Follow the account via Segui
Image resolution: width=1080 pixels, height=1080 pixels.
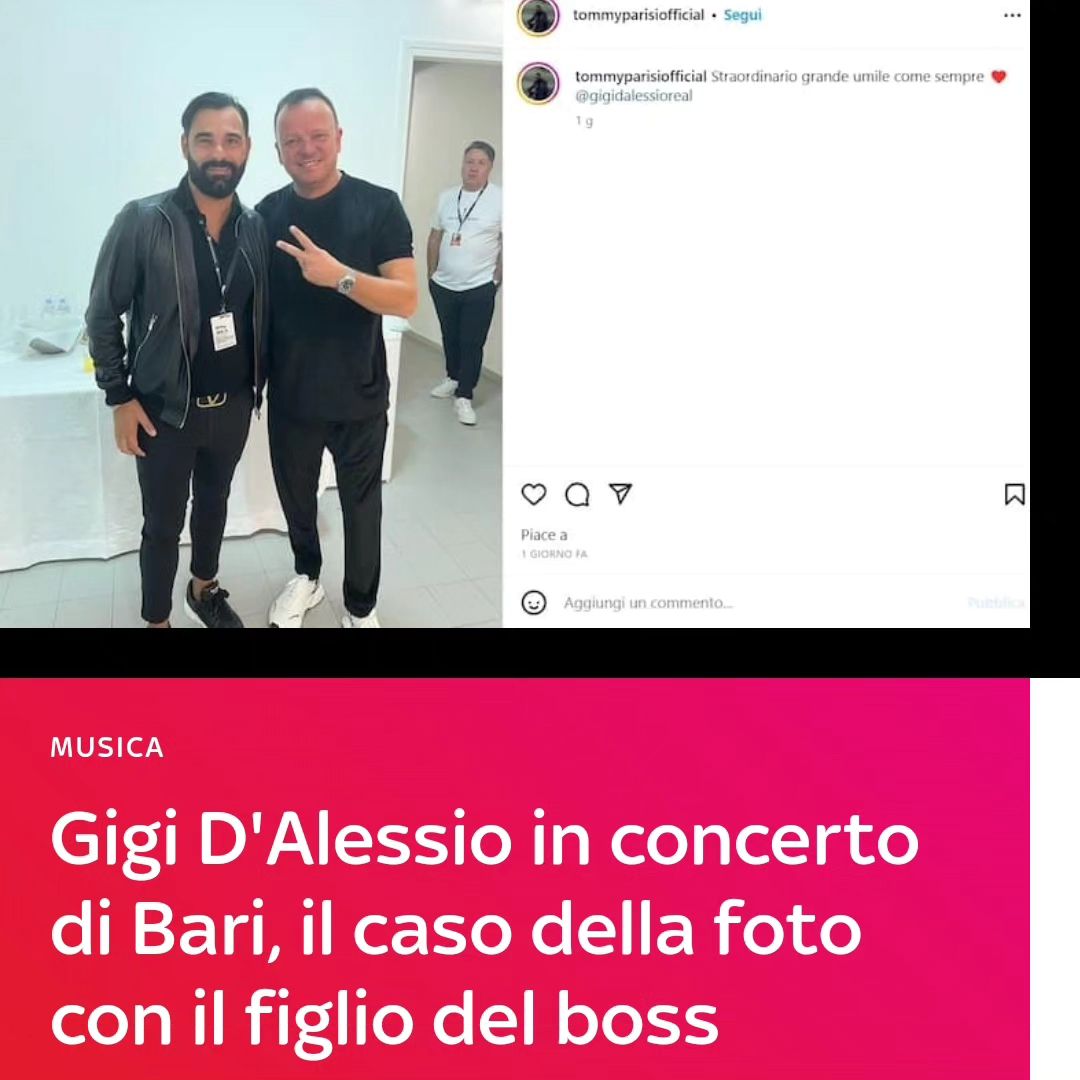(742, 15)
